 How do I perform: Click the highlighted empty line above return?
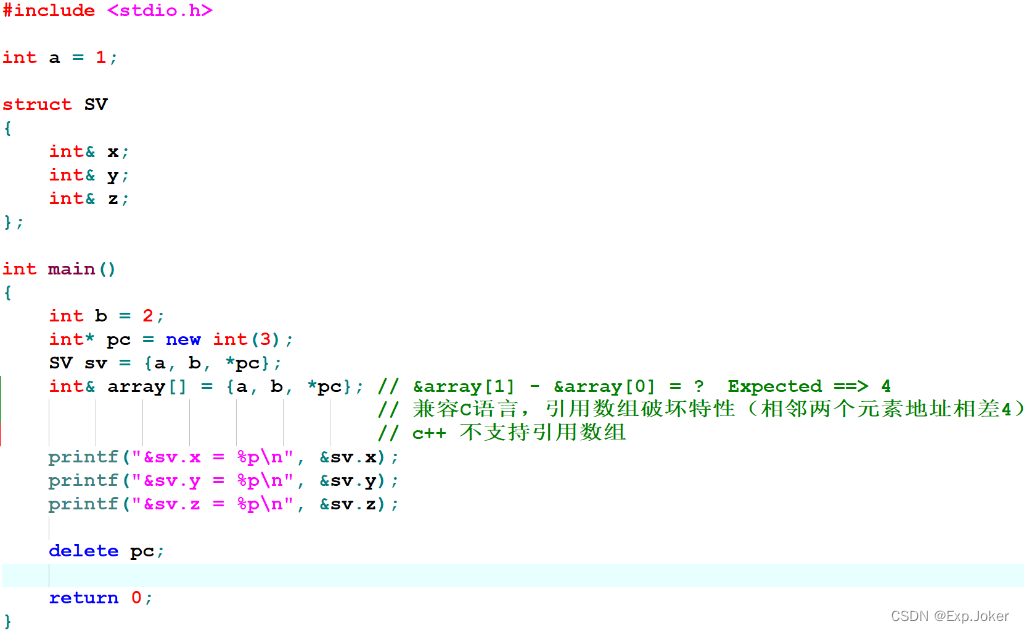coord(500,575)
